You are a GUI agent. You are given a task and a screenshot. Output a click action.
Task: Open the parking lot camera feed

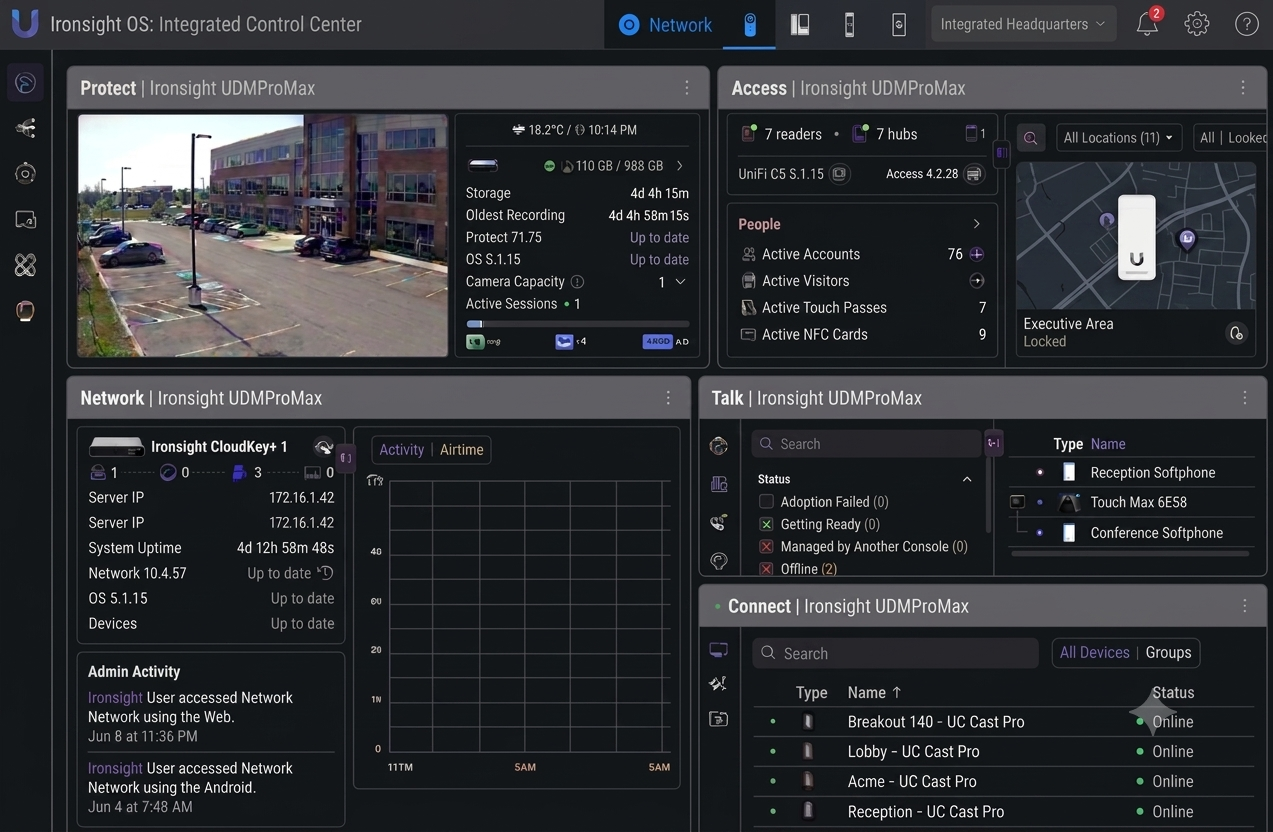coord(262,235)
